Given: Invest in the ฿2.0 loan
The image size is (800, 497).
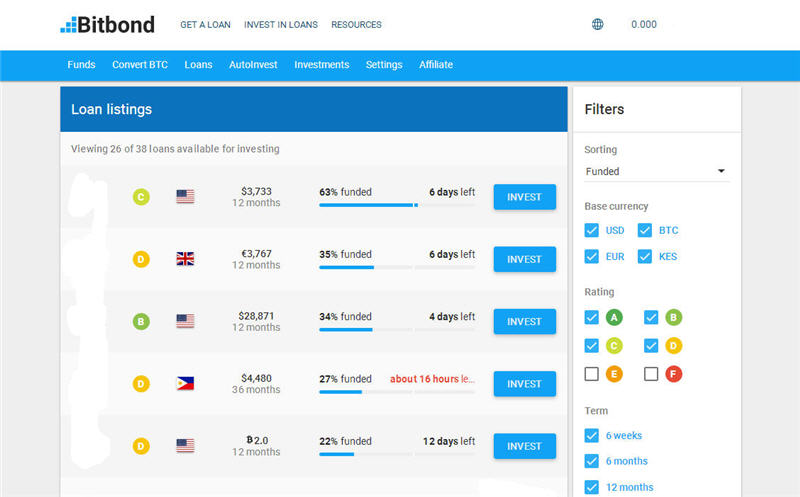Looking at the screenshot, I should tap(524, 446).
